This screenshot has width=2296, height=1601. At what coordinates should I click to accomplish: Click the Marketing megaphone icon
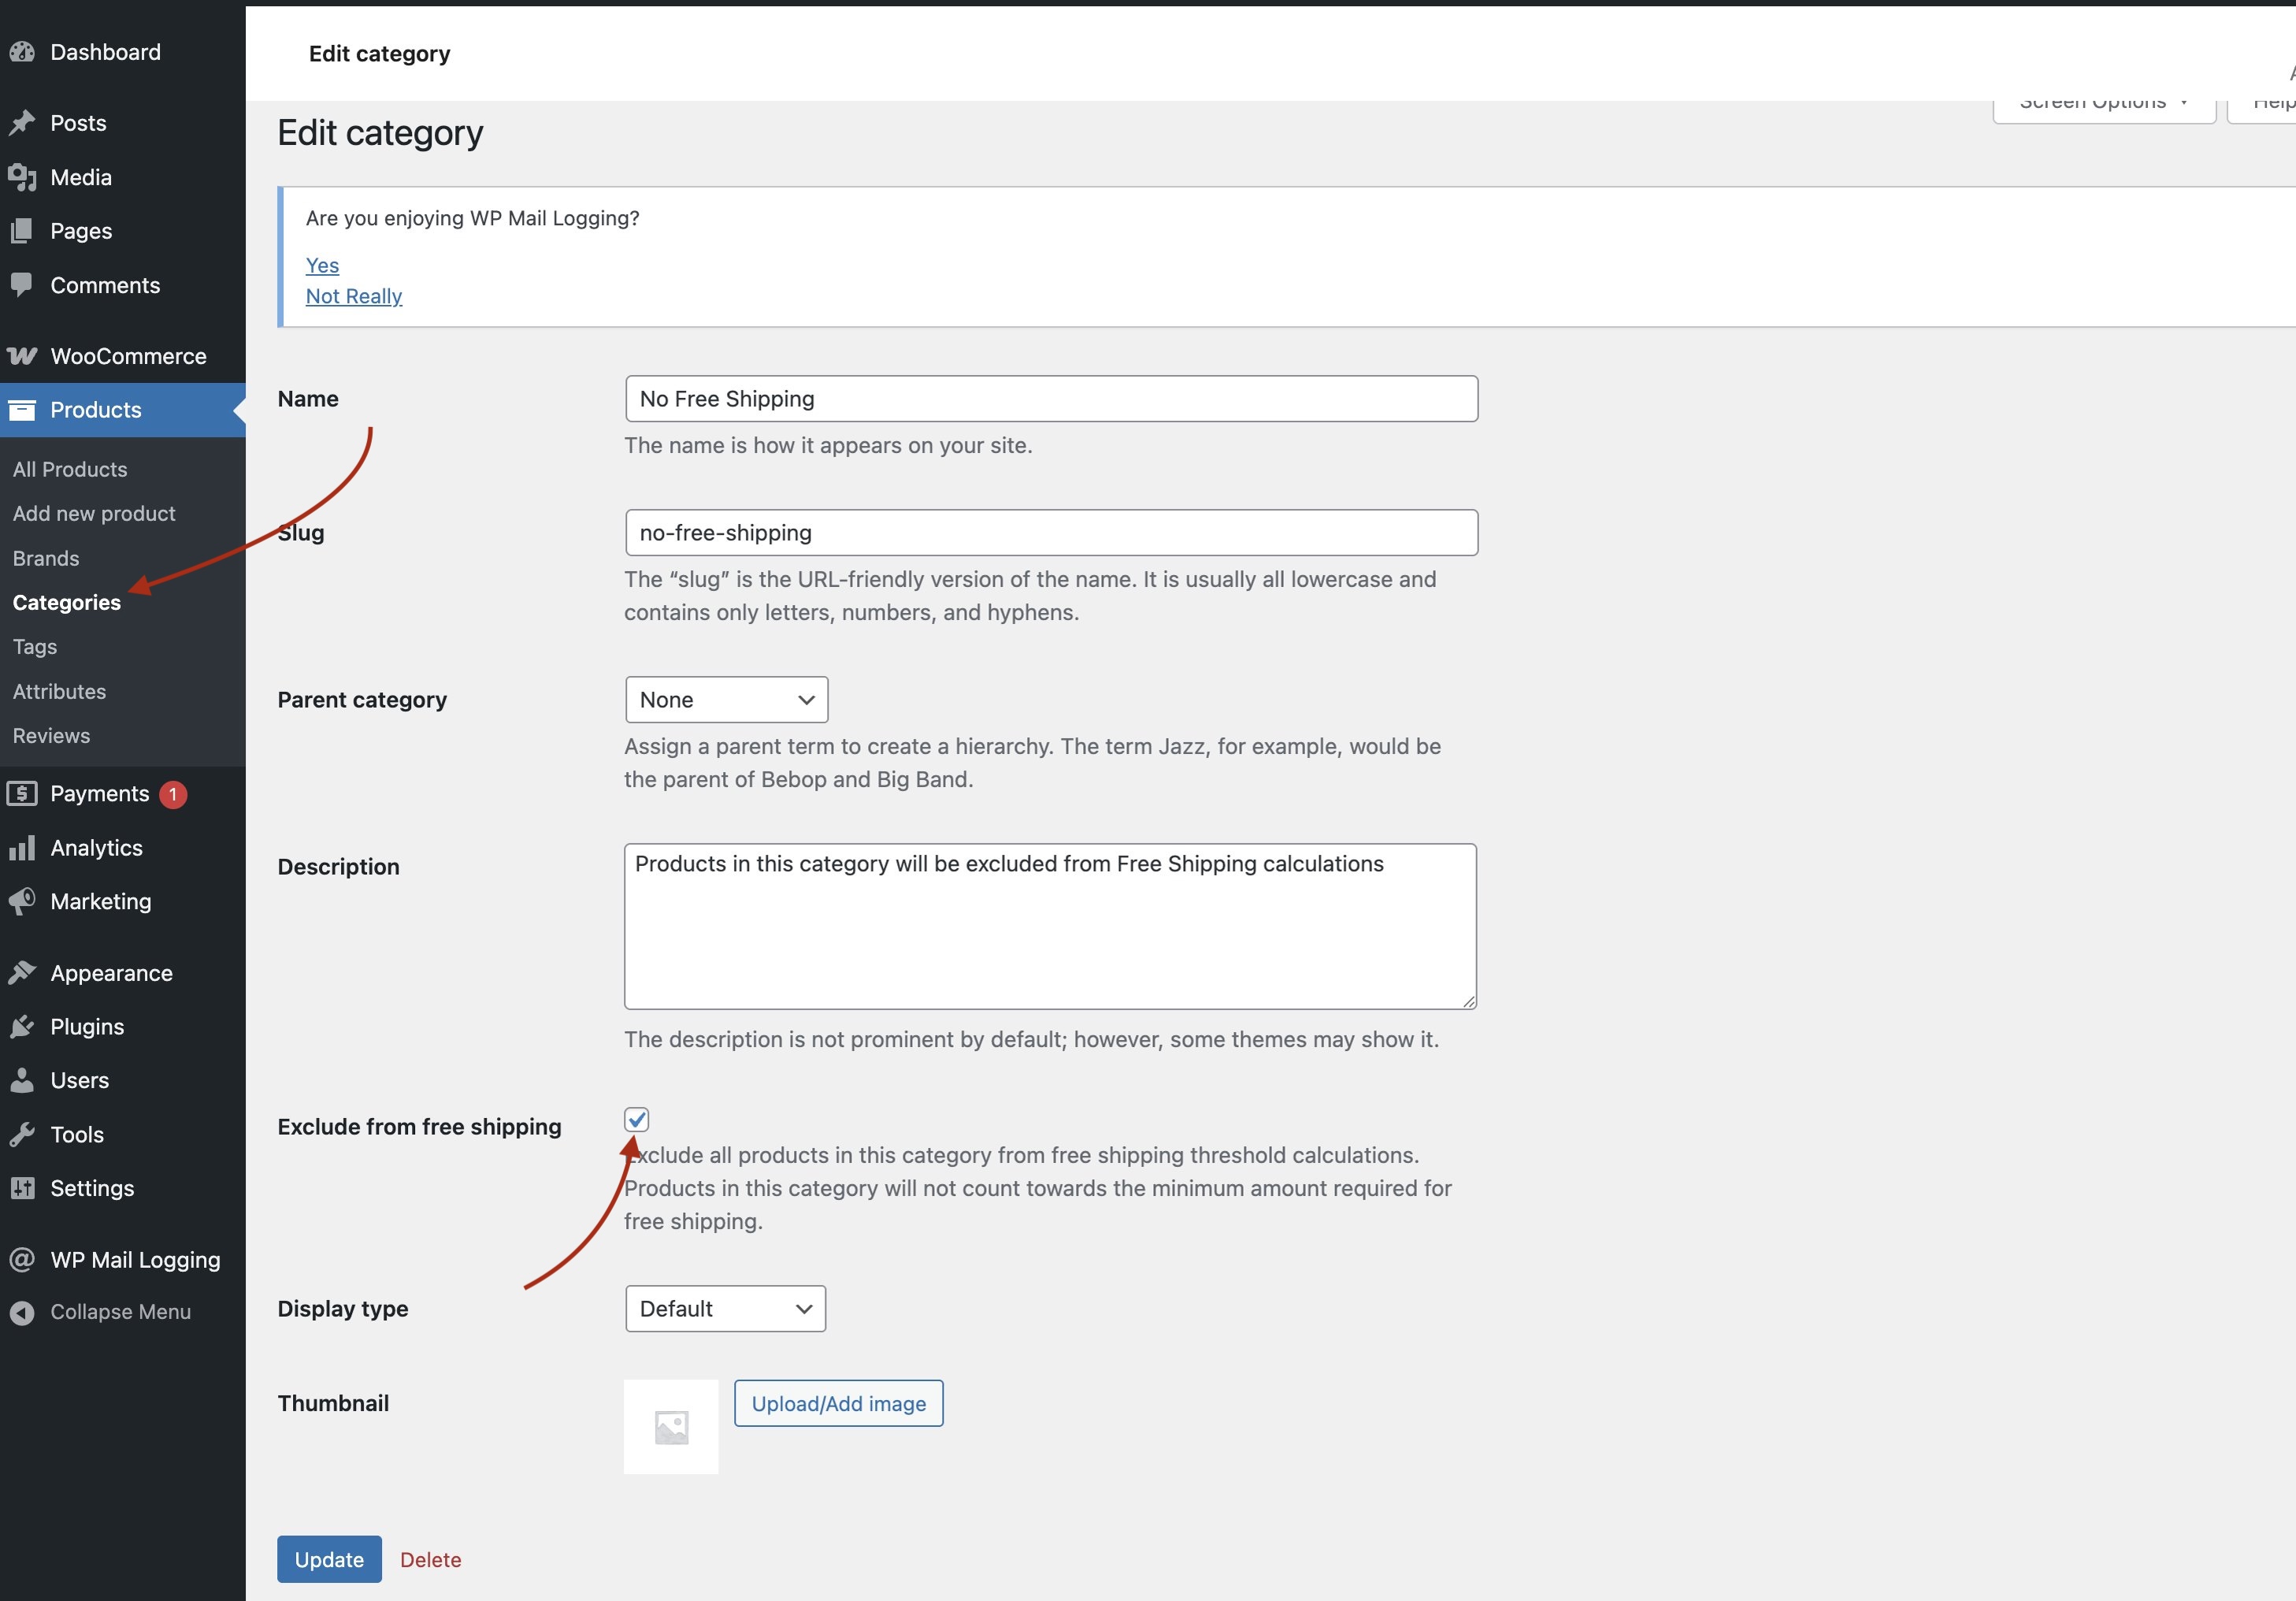[22, 902]
